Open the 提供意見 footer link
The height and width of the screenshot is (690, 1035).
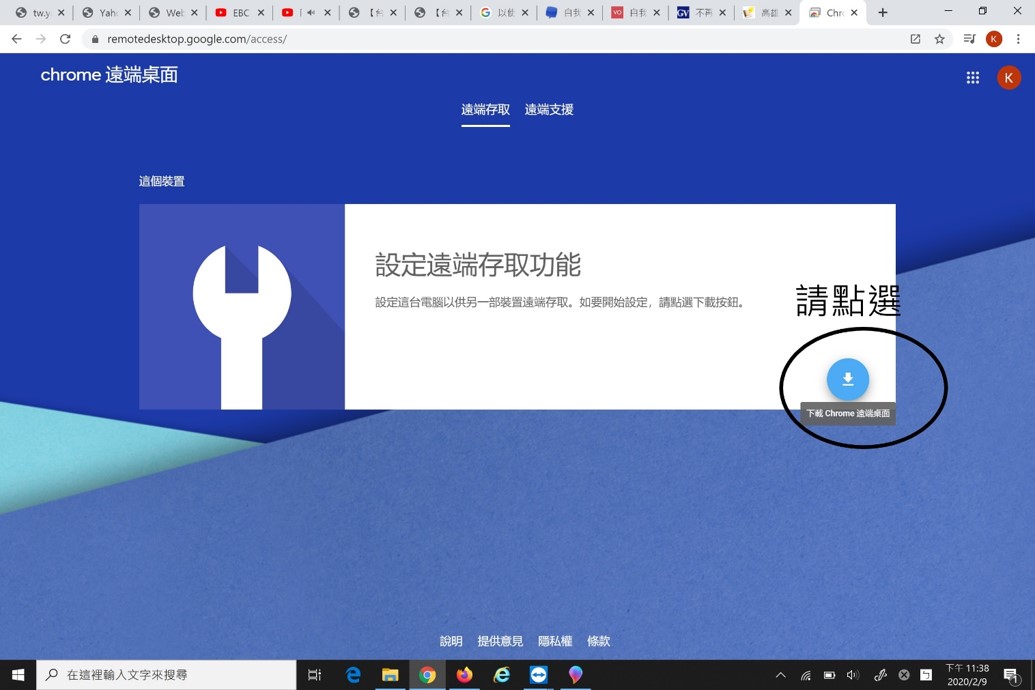coord(500,641)
